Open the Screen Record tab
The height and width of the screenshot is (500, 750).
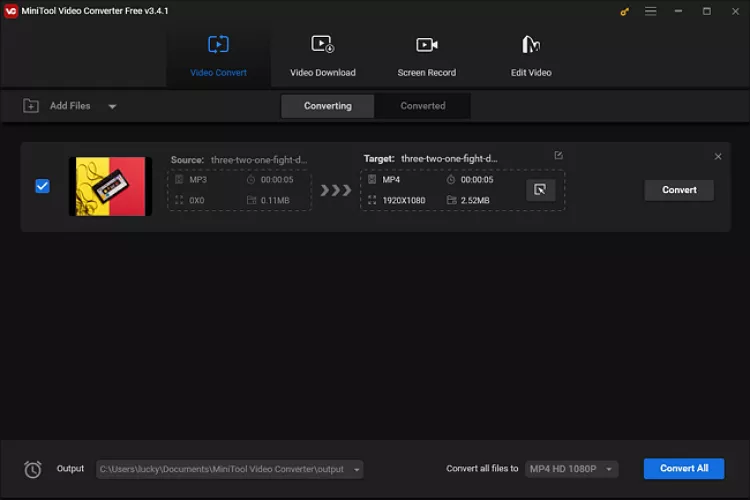coord(427,57)
